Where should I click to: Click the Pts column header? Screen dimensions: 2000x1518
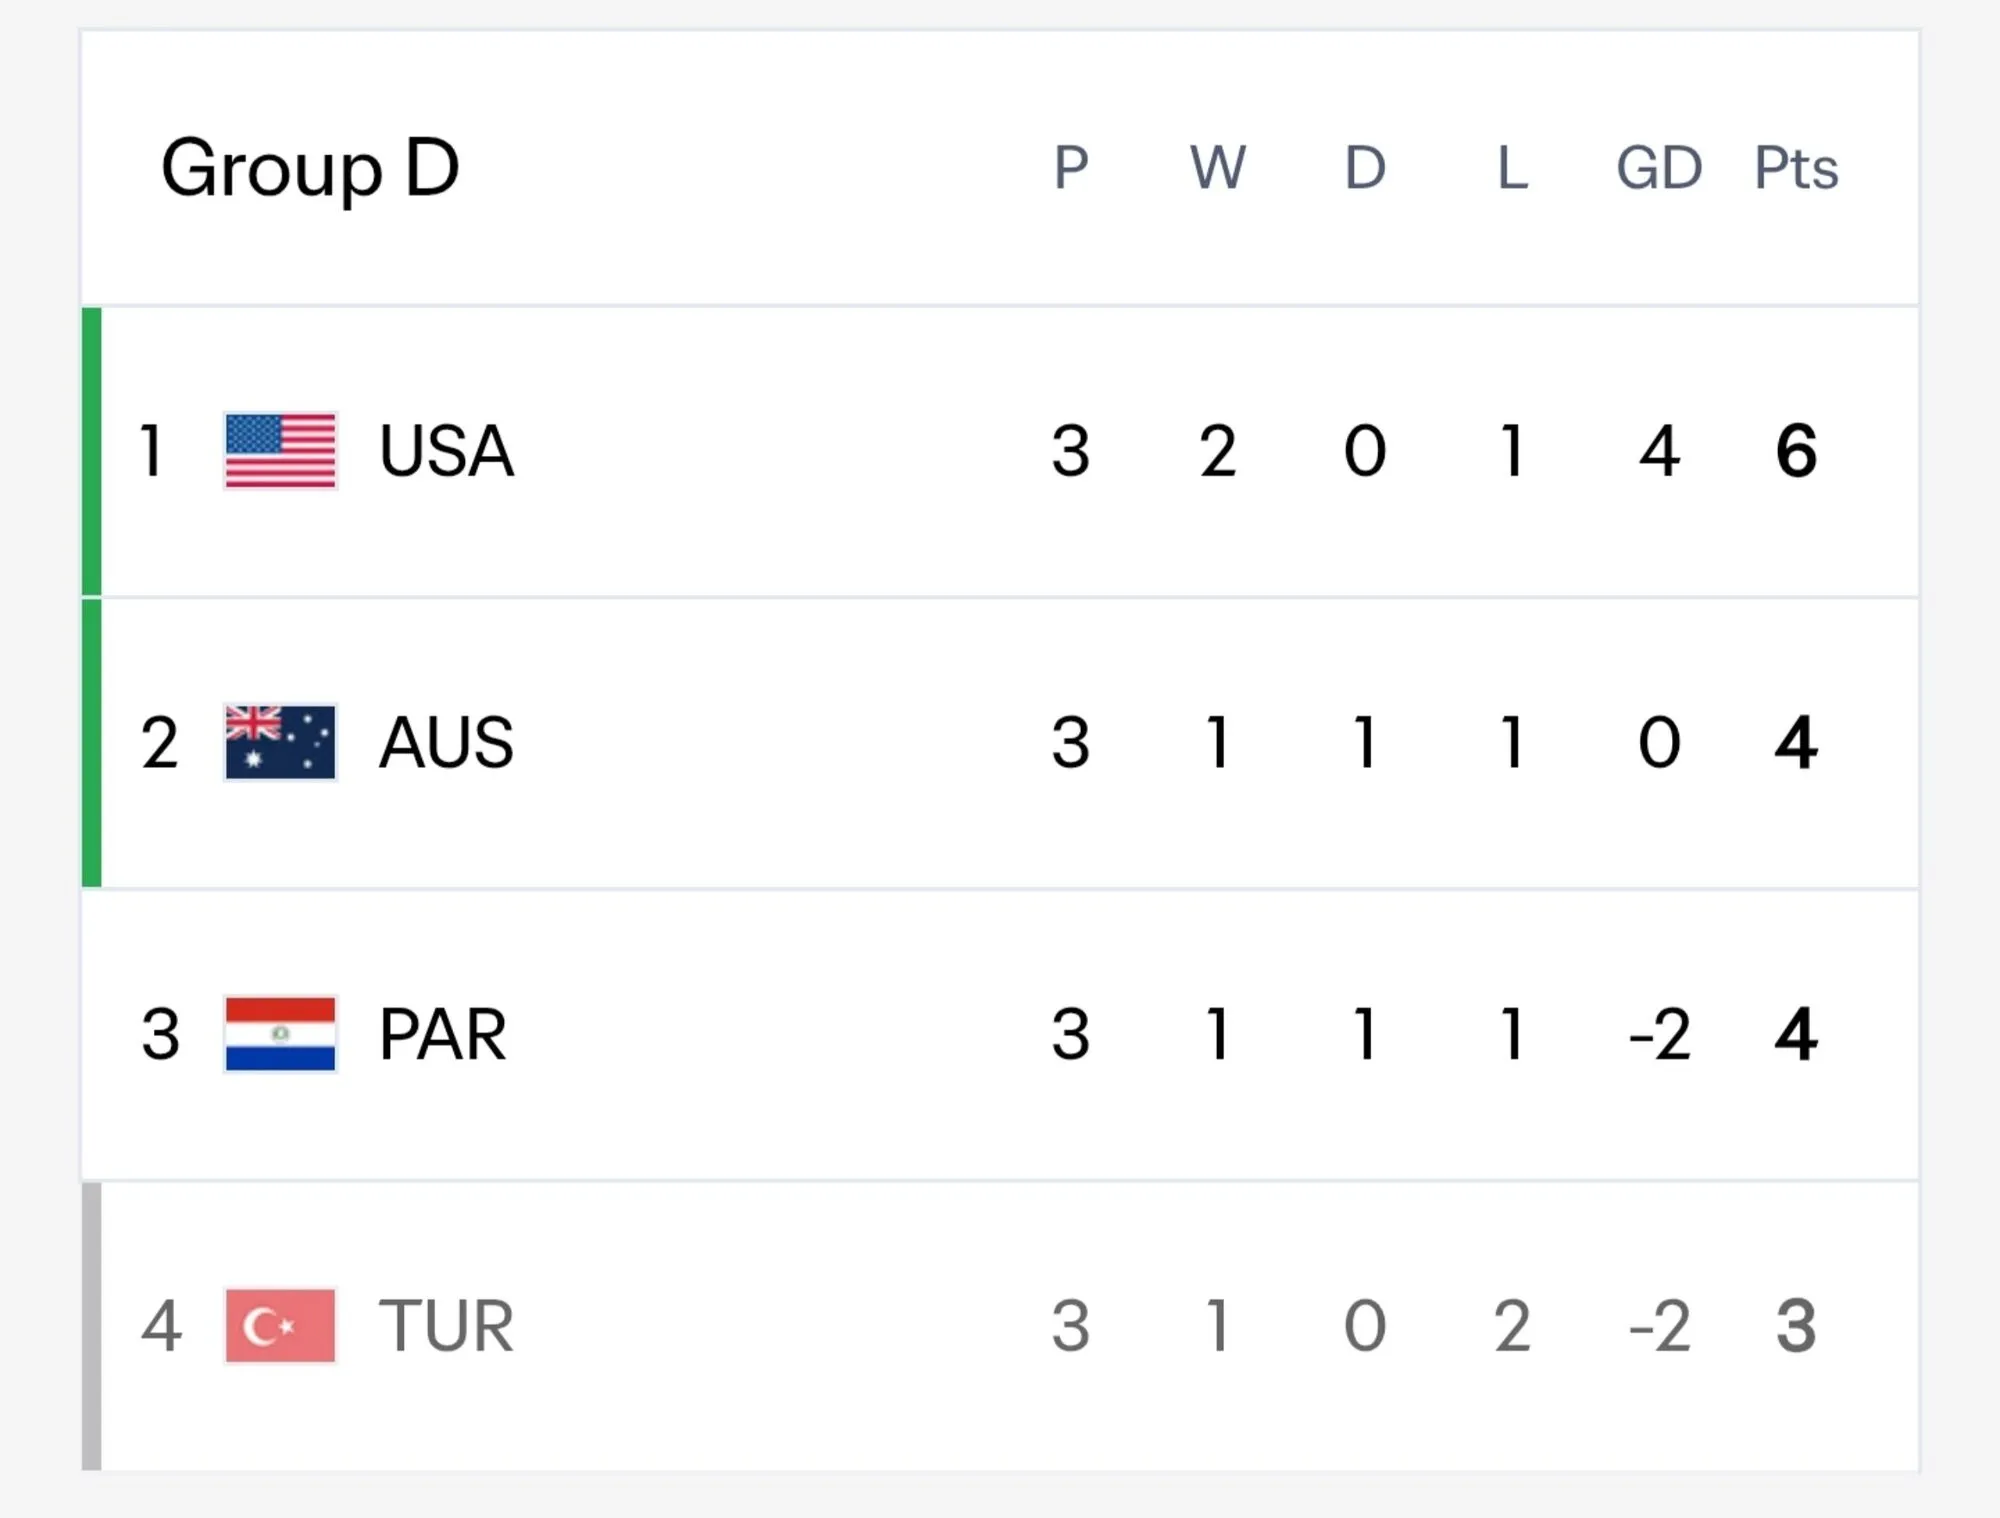coord(1796,167)
